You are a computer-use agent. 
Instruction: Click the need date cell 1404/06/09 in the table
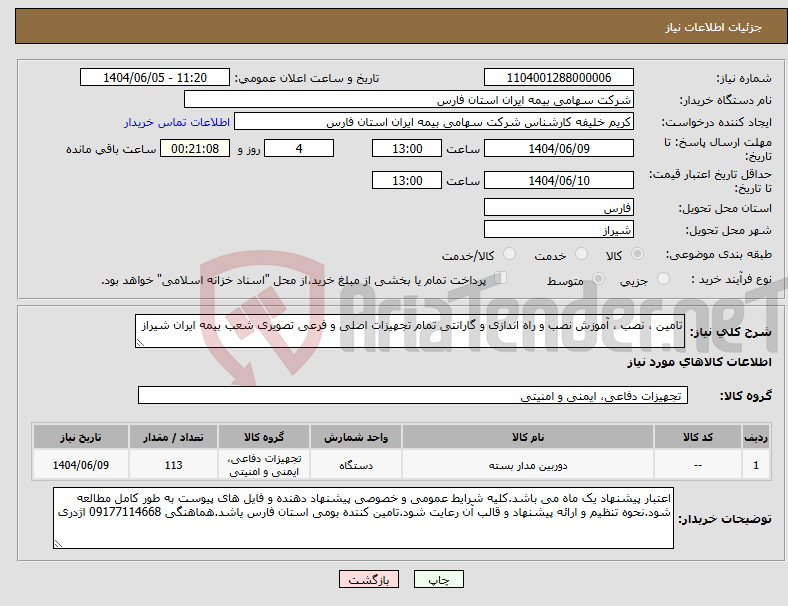coord(81,465)
